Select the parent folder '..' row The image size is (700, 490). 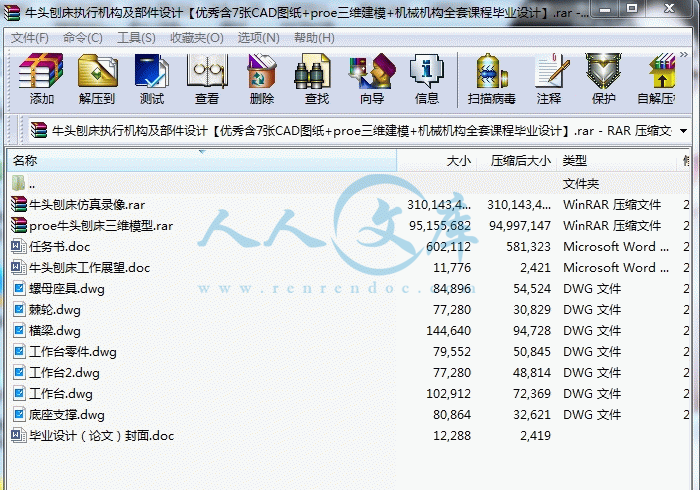click(349, 183)
